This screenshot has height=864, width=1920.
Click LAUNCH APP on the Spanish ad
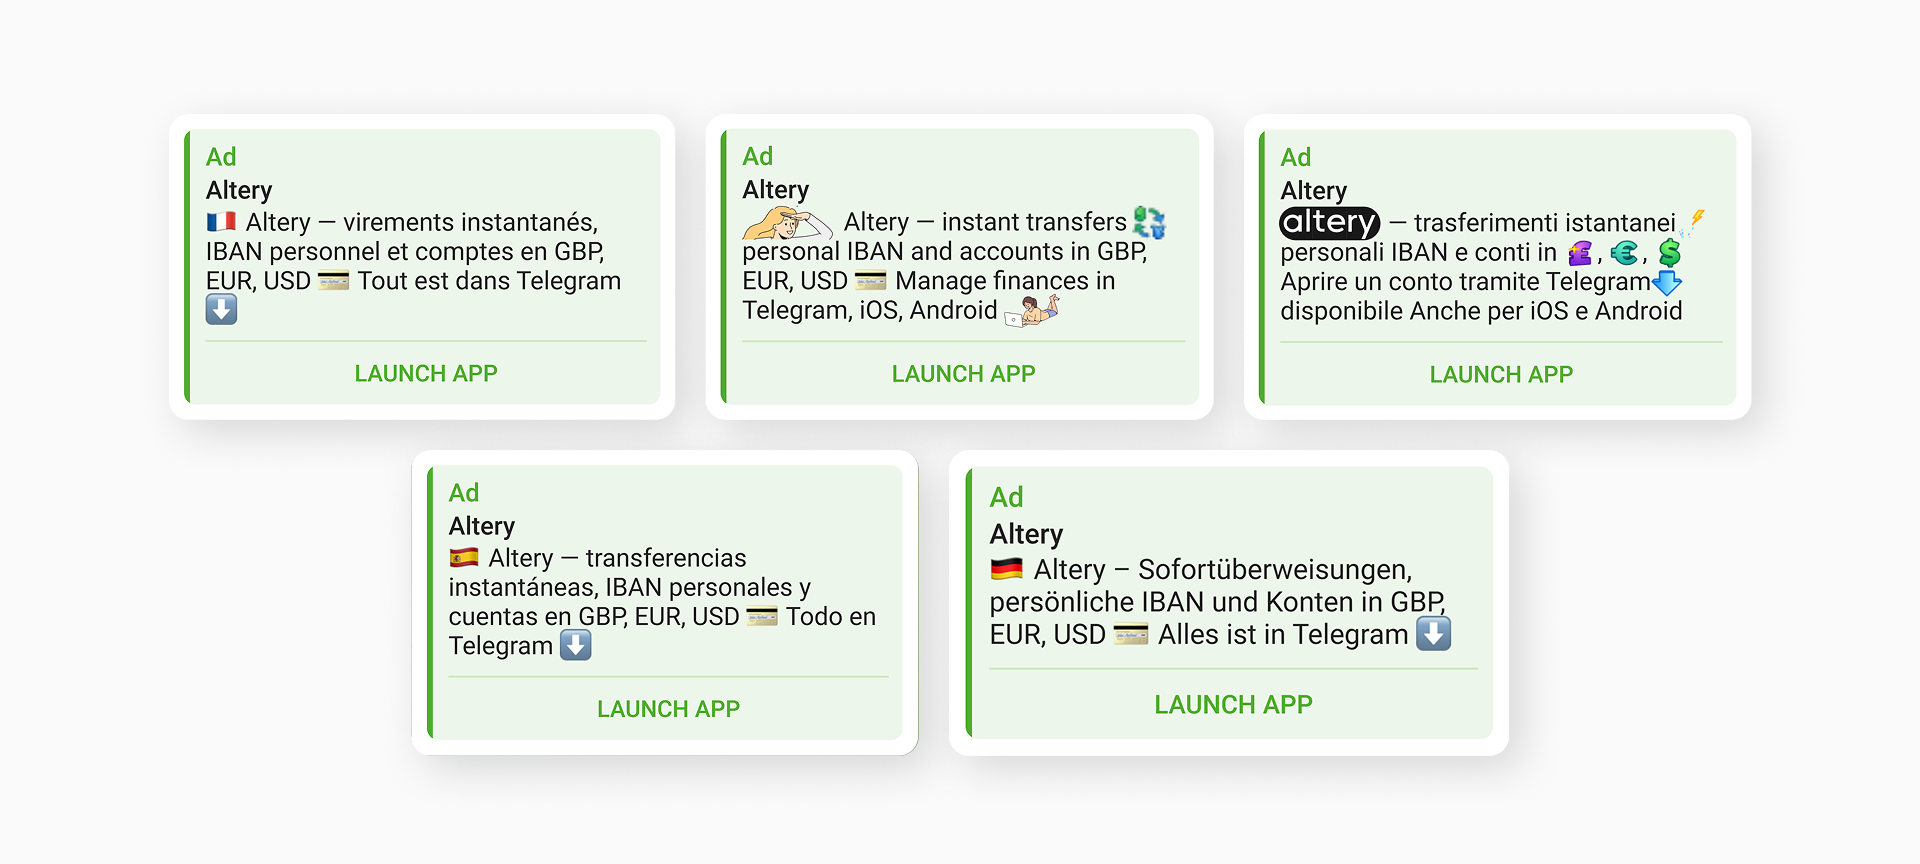(x=668, y=708)
